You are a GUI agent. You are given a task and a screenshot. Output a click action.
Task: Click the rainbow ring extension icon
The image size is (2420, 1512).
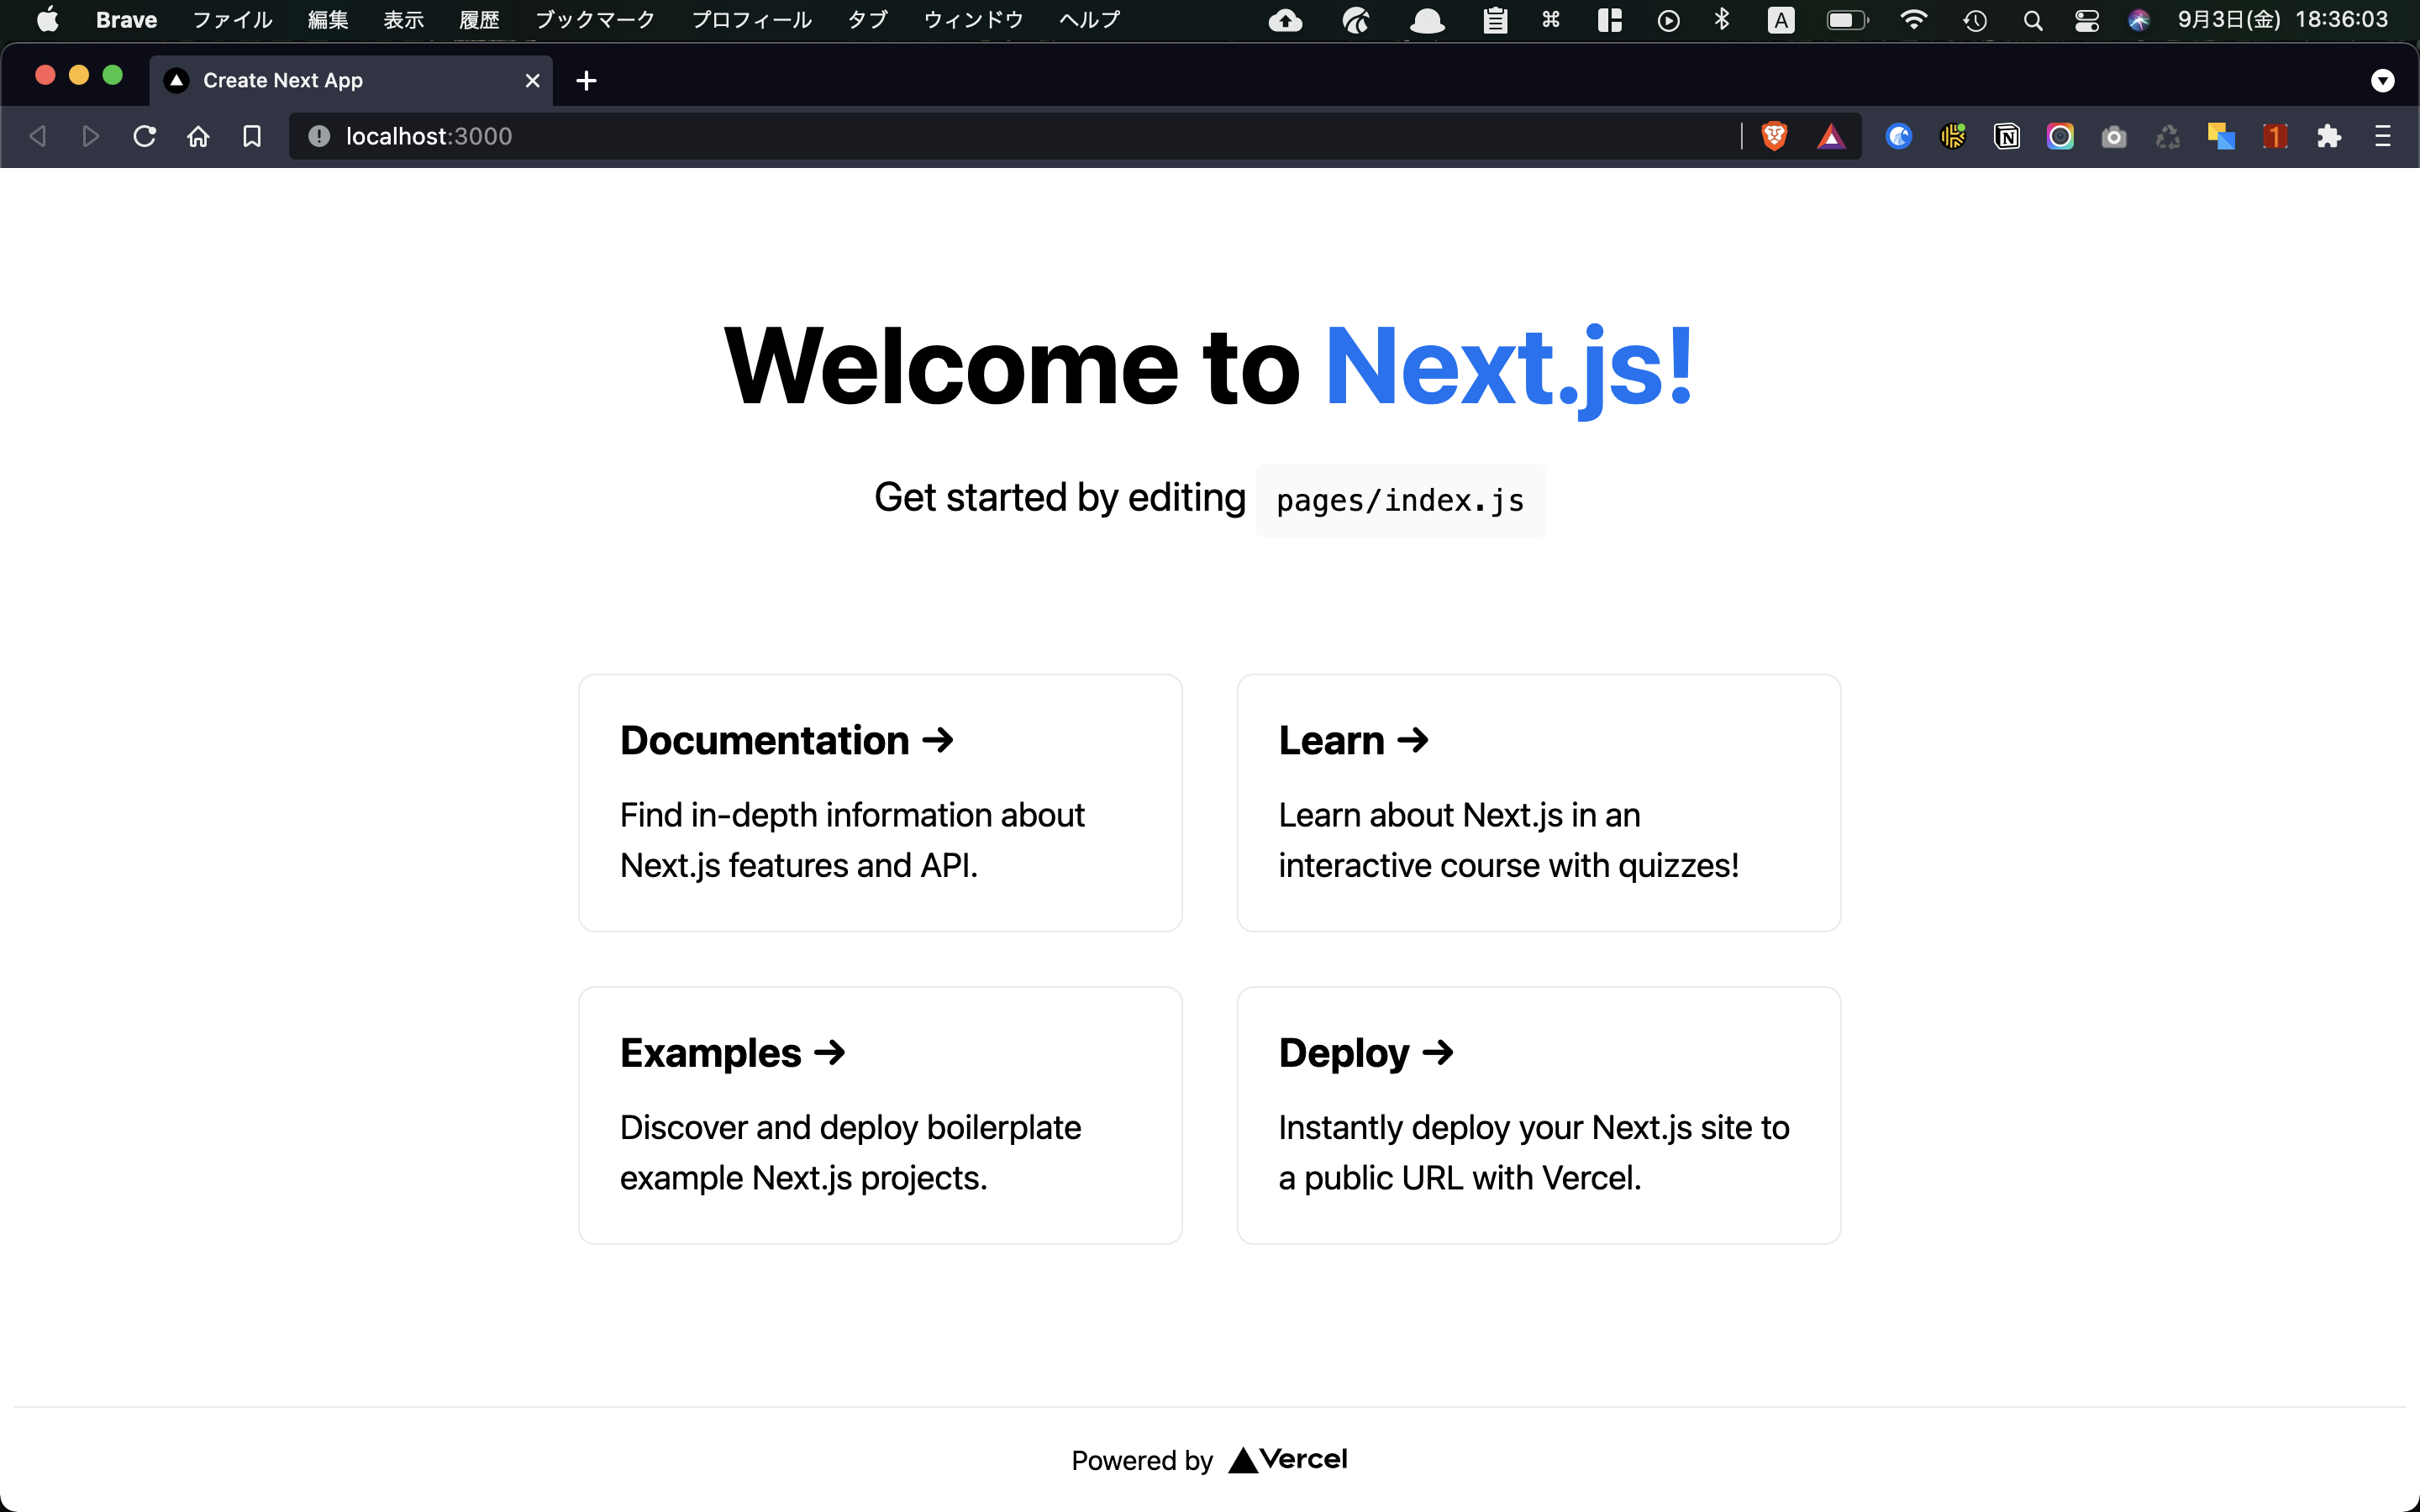tap(2060, 136)
